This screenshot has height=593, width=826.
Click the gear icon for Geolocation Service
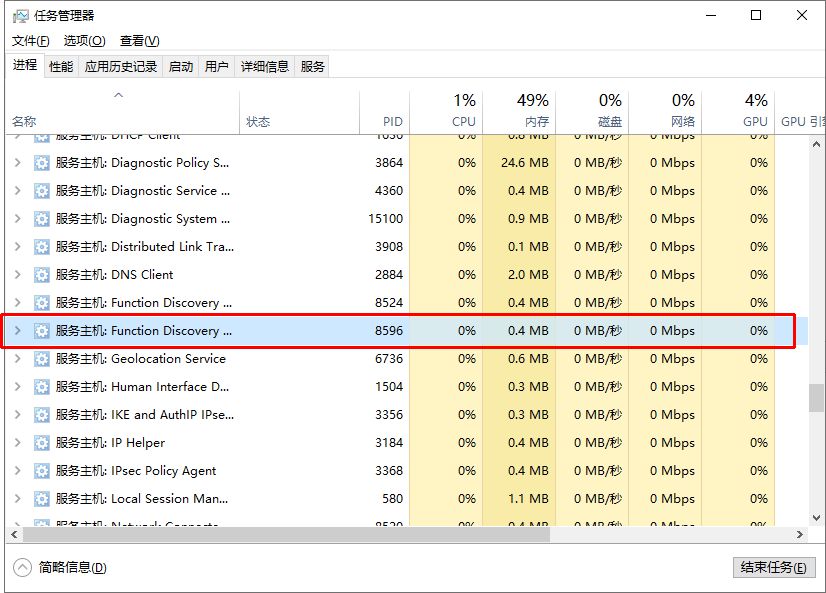coord(42,359)
